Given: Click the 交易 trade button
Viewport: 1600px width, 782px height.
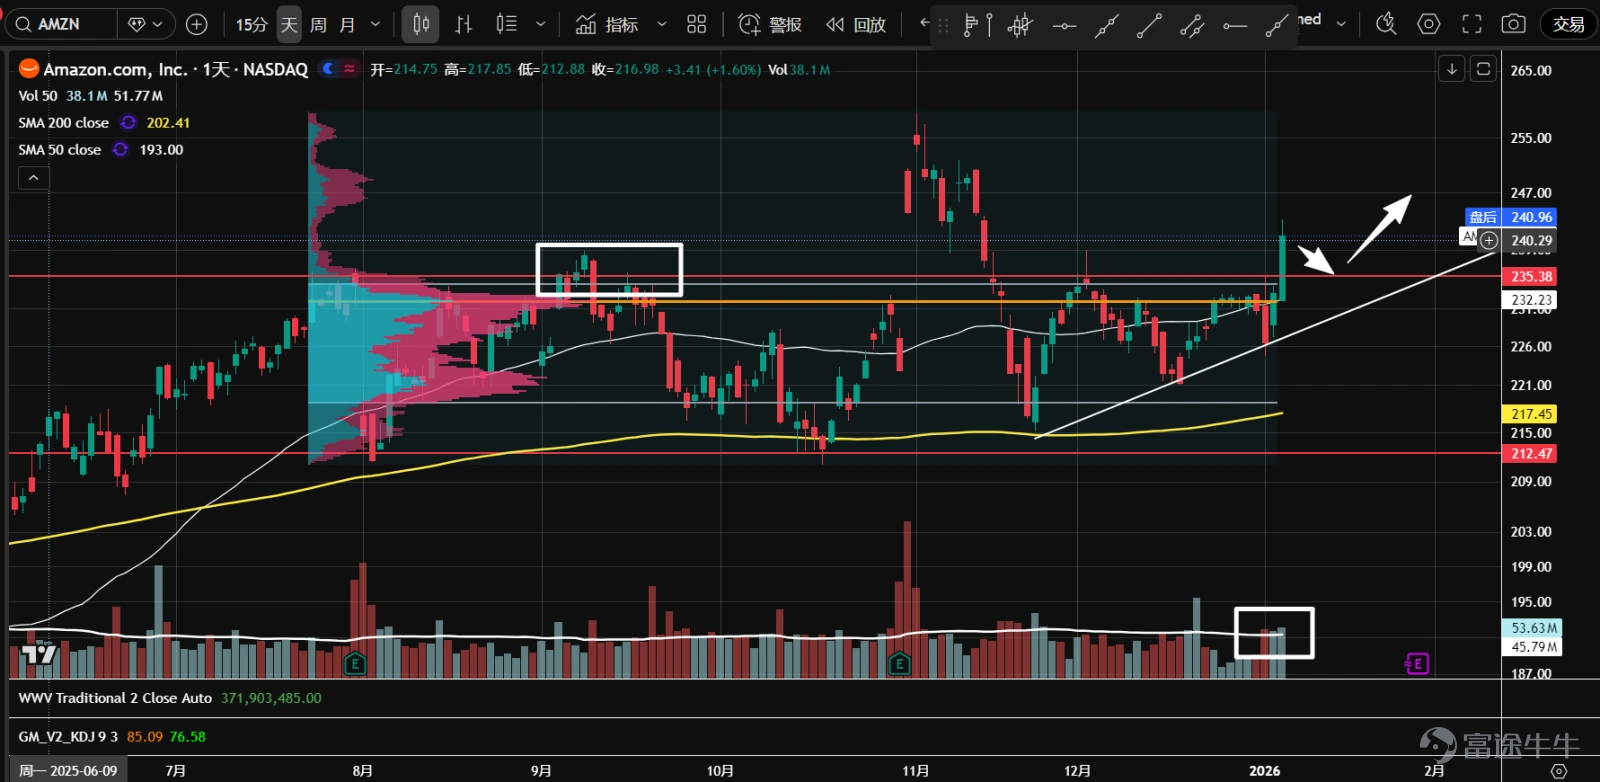Looking at the screenshot, I should pyautogui.click(x=1568, y=24).
